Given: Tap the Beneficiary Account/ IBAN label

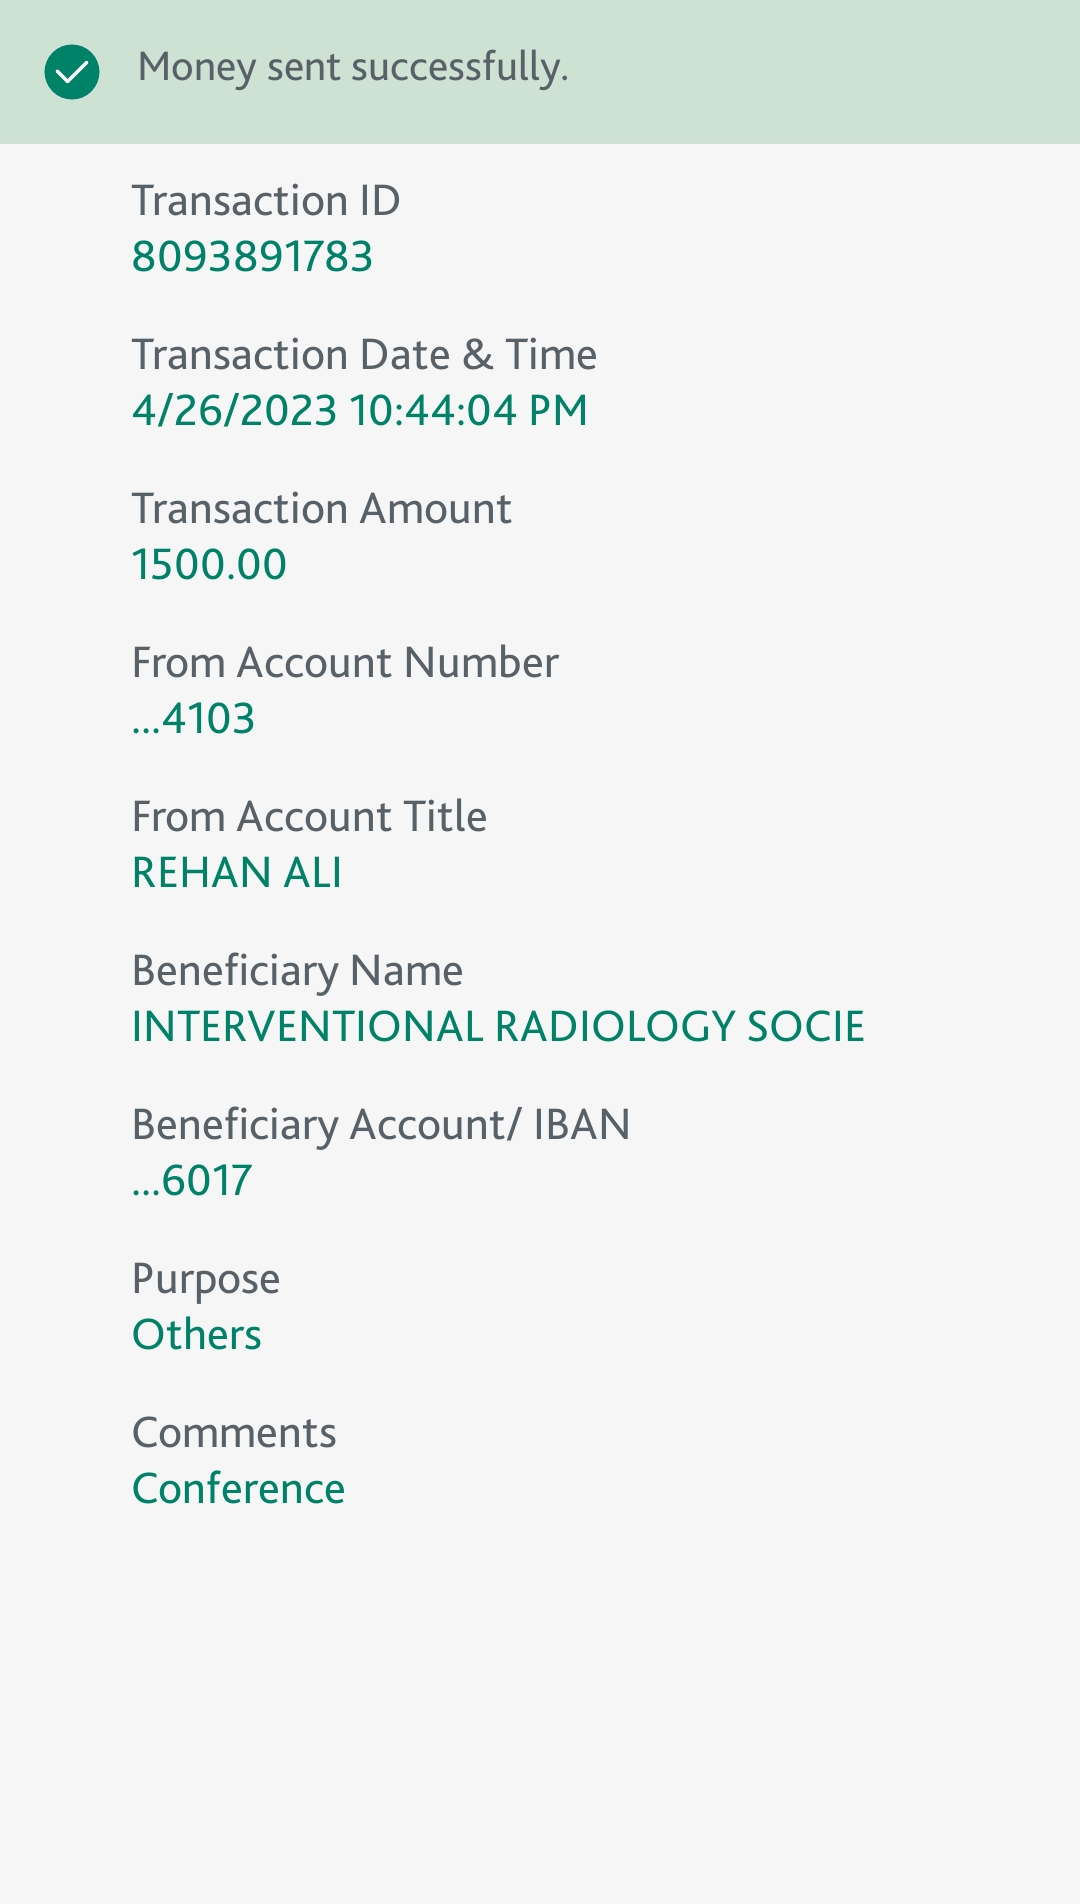Looking at the screenshot, I should [x=381, y=1125].
